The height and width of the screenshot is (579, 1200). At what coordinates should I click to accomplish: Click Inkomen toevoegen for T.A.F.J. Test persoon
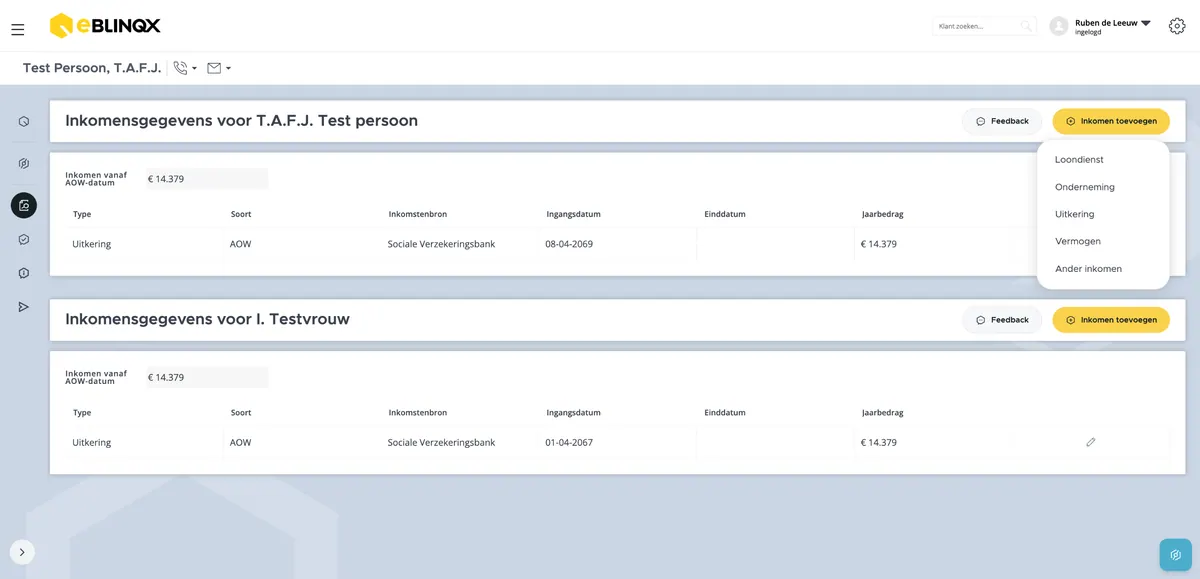coord(1111,121)
